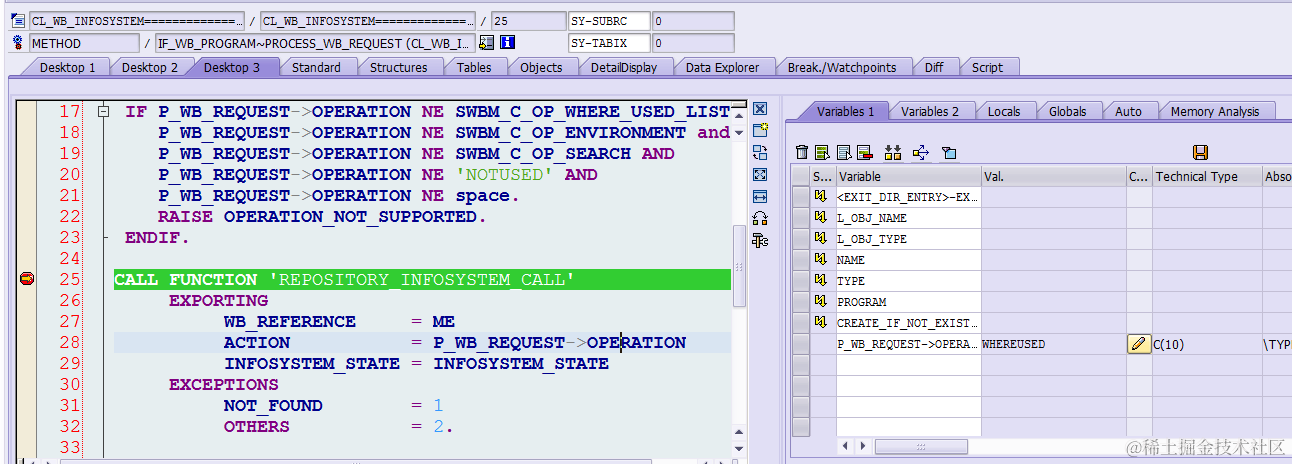This screenshot has height=464, width=1292.
Task: Click the program icon left of CL_WB_INFOSYSTEM field
Action: pyautogui.click(x=20, y=21)
